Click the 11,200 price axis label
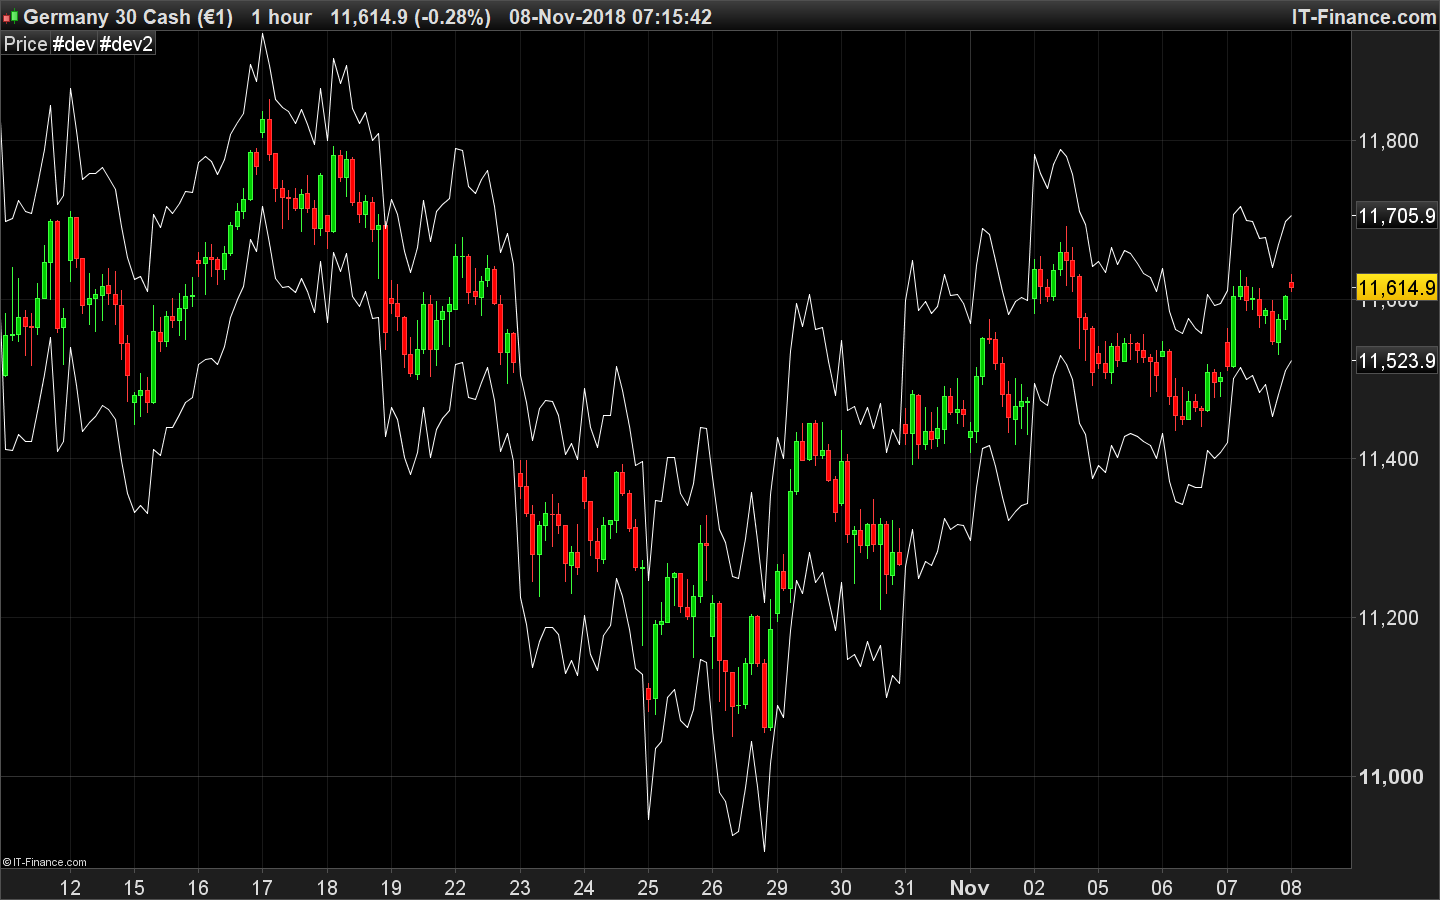The height and width of the screenshot is (900, 1440). 1388,618
